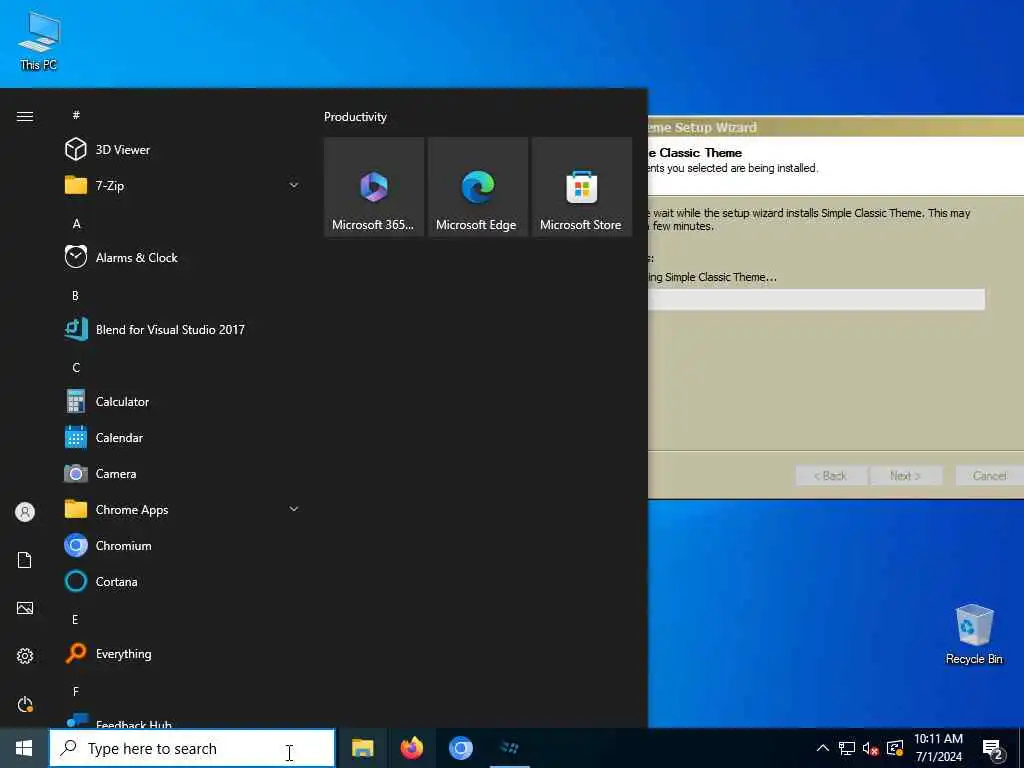Image resolution: width=1024 pixels, height=768 pixels.
Task: Click the B letter header in app list
Action: [76, 295]
